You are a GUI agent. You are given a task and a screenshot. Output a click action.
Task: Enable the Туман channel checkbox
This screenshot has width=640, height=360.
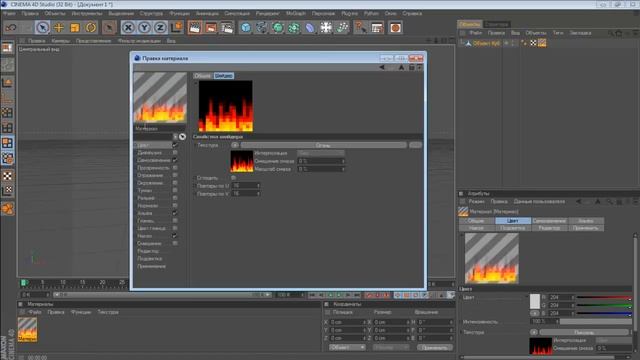(175, 190)
